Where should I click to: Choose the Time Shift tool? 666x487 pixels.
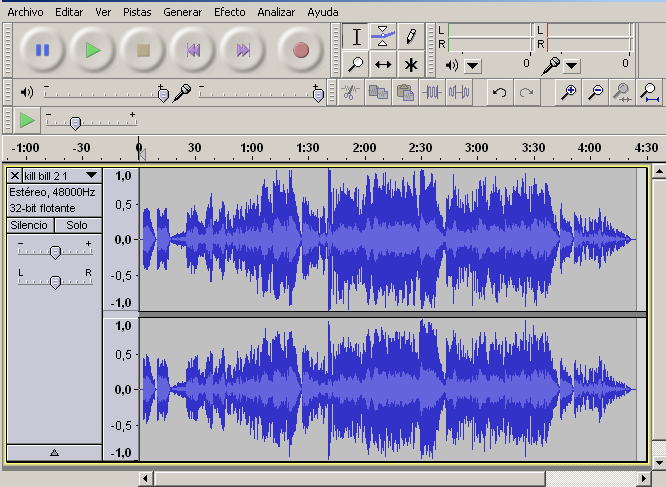click(x=383, y=65)
